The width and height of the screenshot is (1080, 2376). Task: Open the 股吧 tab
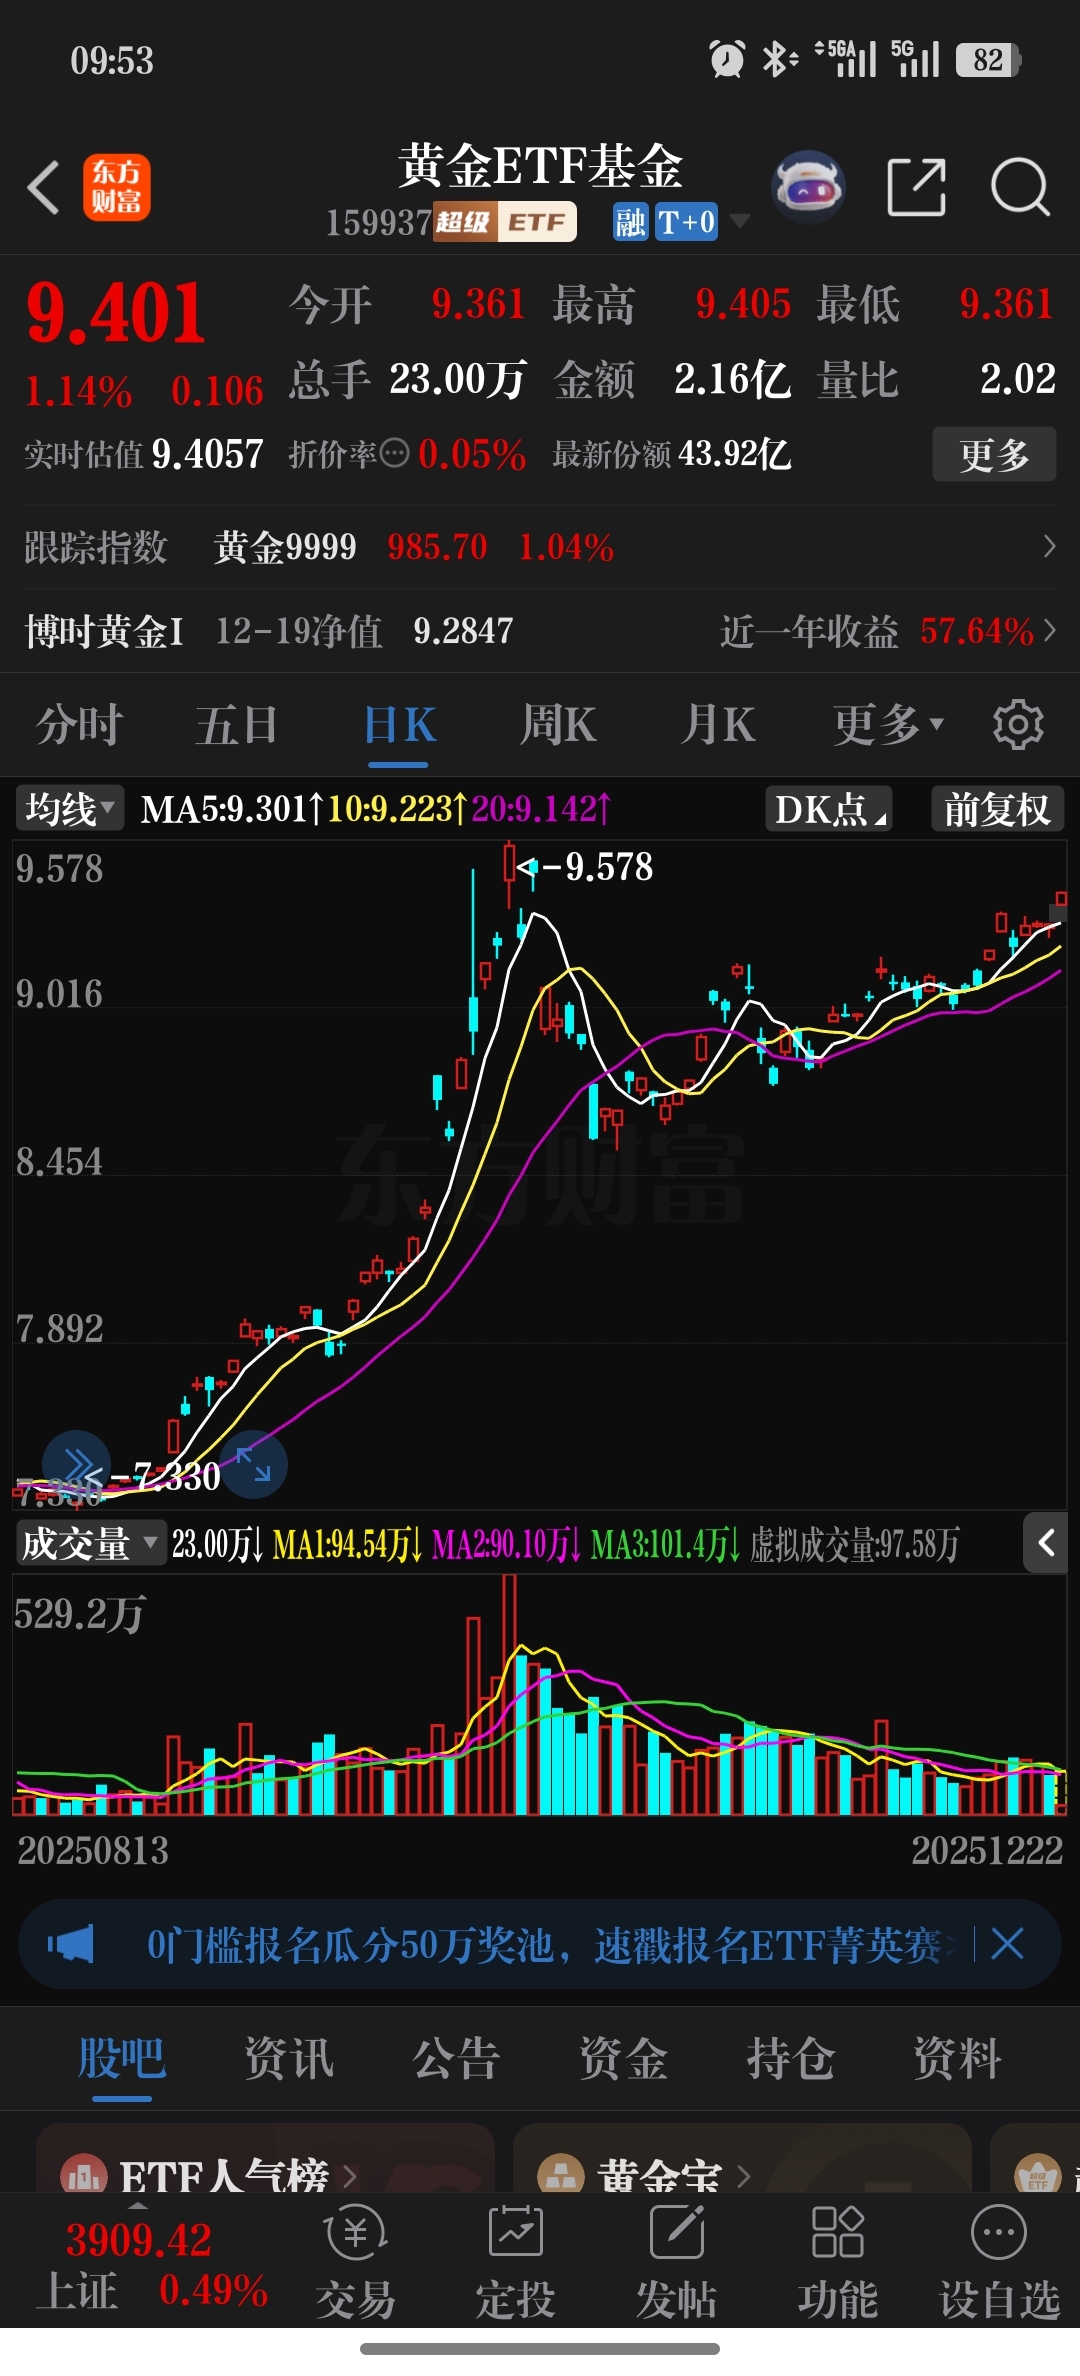[121, 2058]
